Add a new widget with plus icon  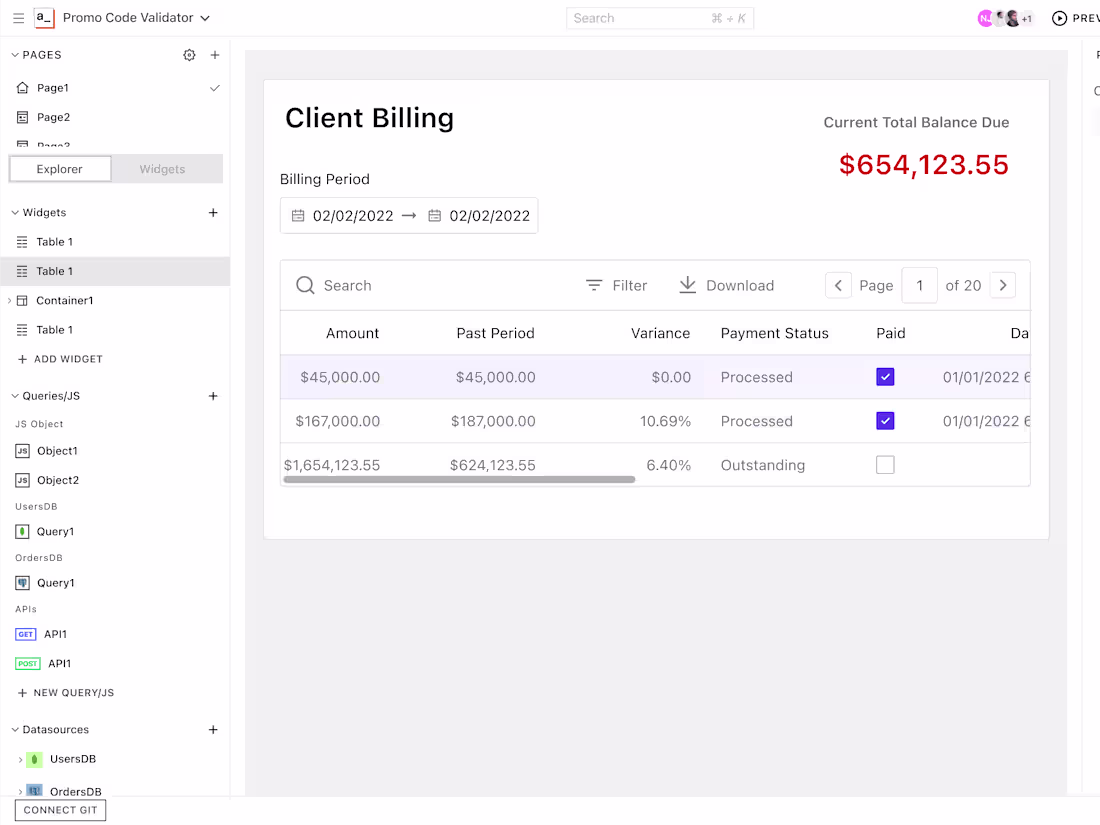point(213,213)
